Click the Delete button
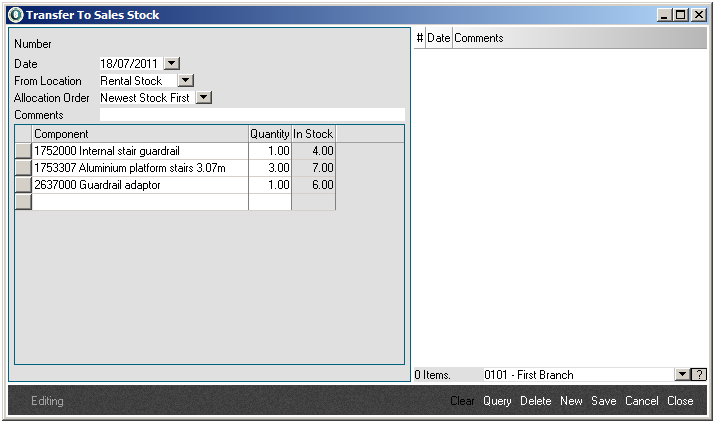This screenshot has width=714, height=424. coord(535,401)
